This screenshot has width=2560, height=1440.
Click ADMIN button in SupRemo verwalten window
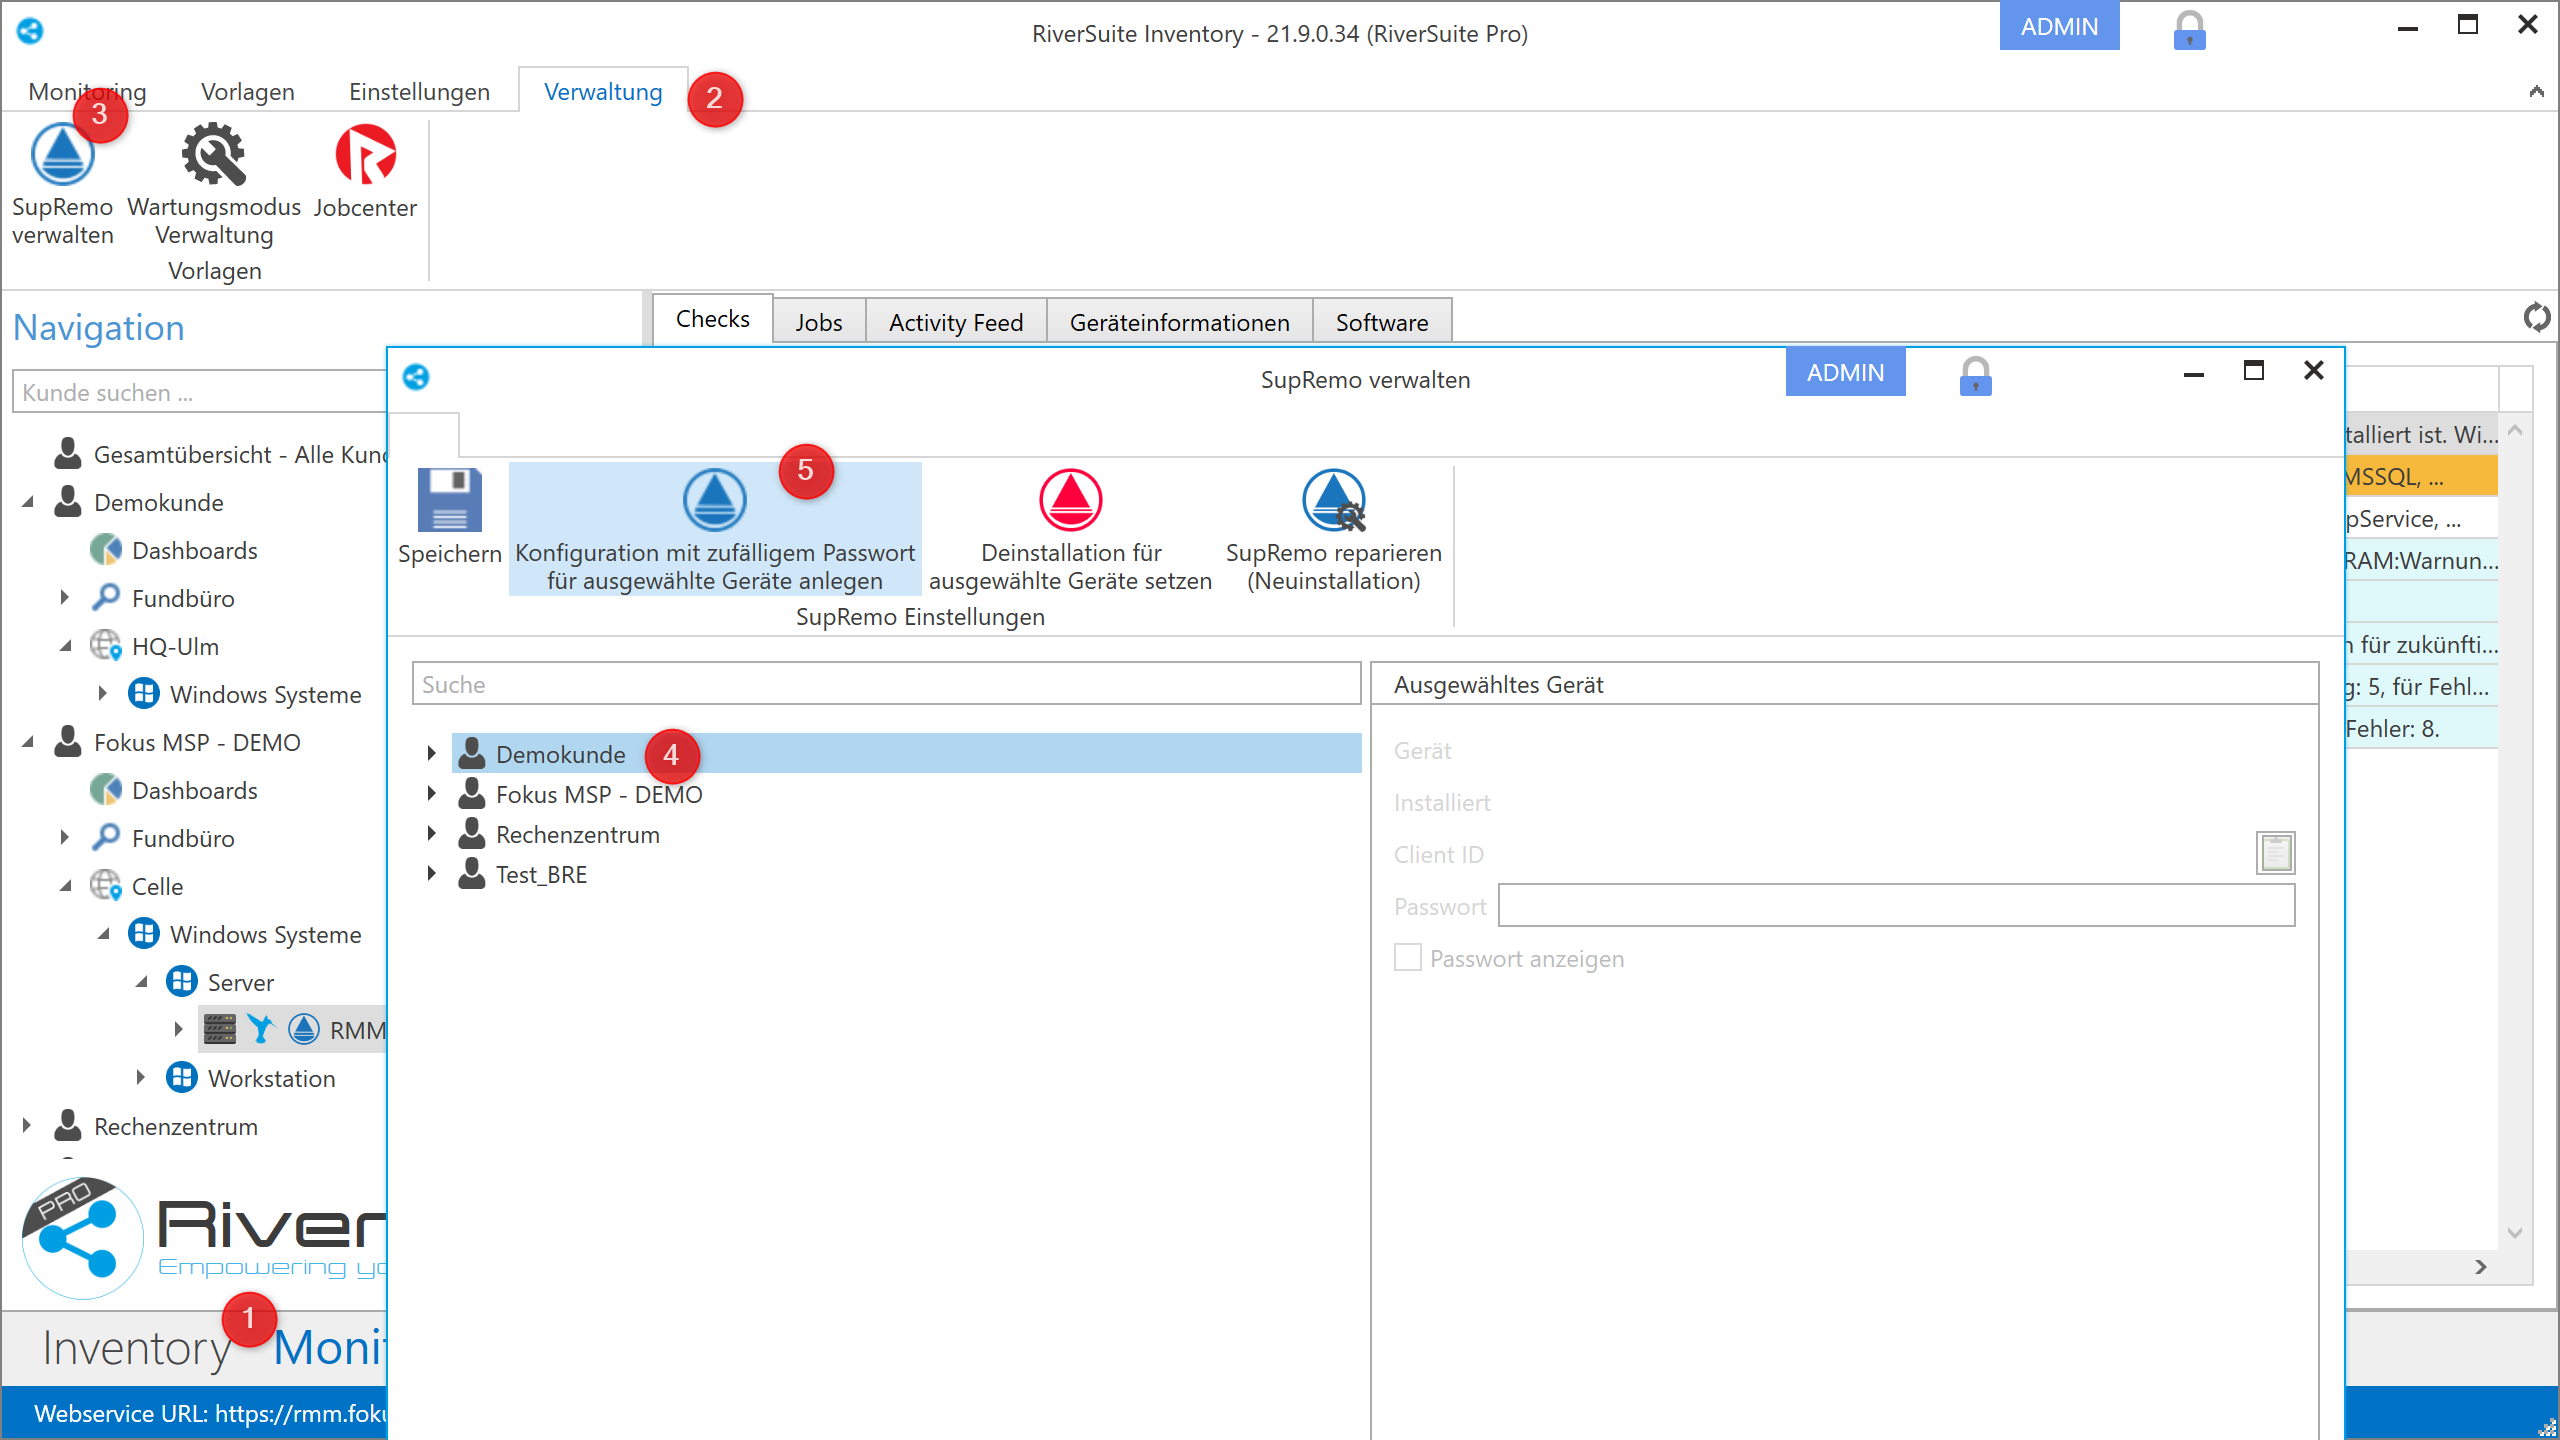(x=1845, y=372)
